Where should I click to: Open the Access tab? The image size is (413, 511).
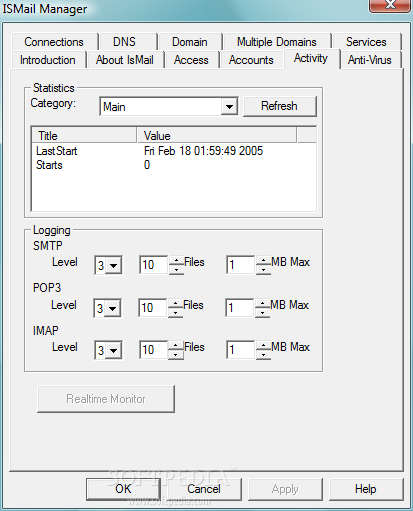(x=192, y=60)
